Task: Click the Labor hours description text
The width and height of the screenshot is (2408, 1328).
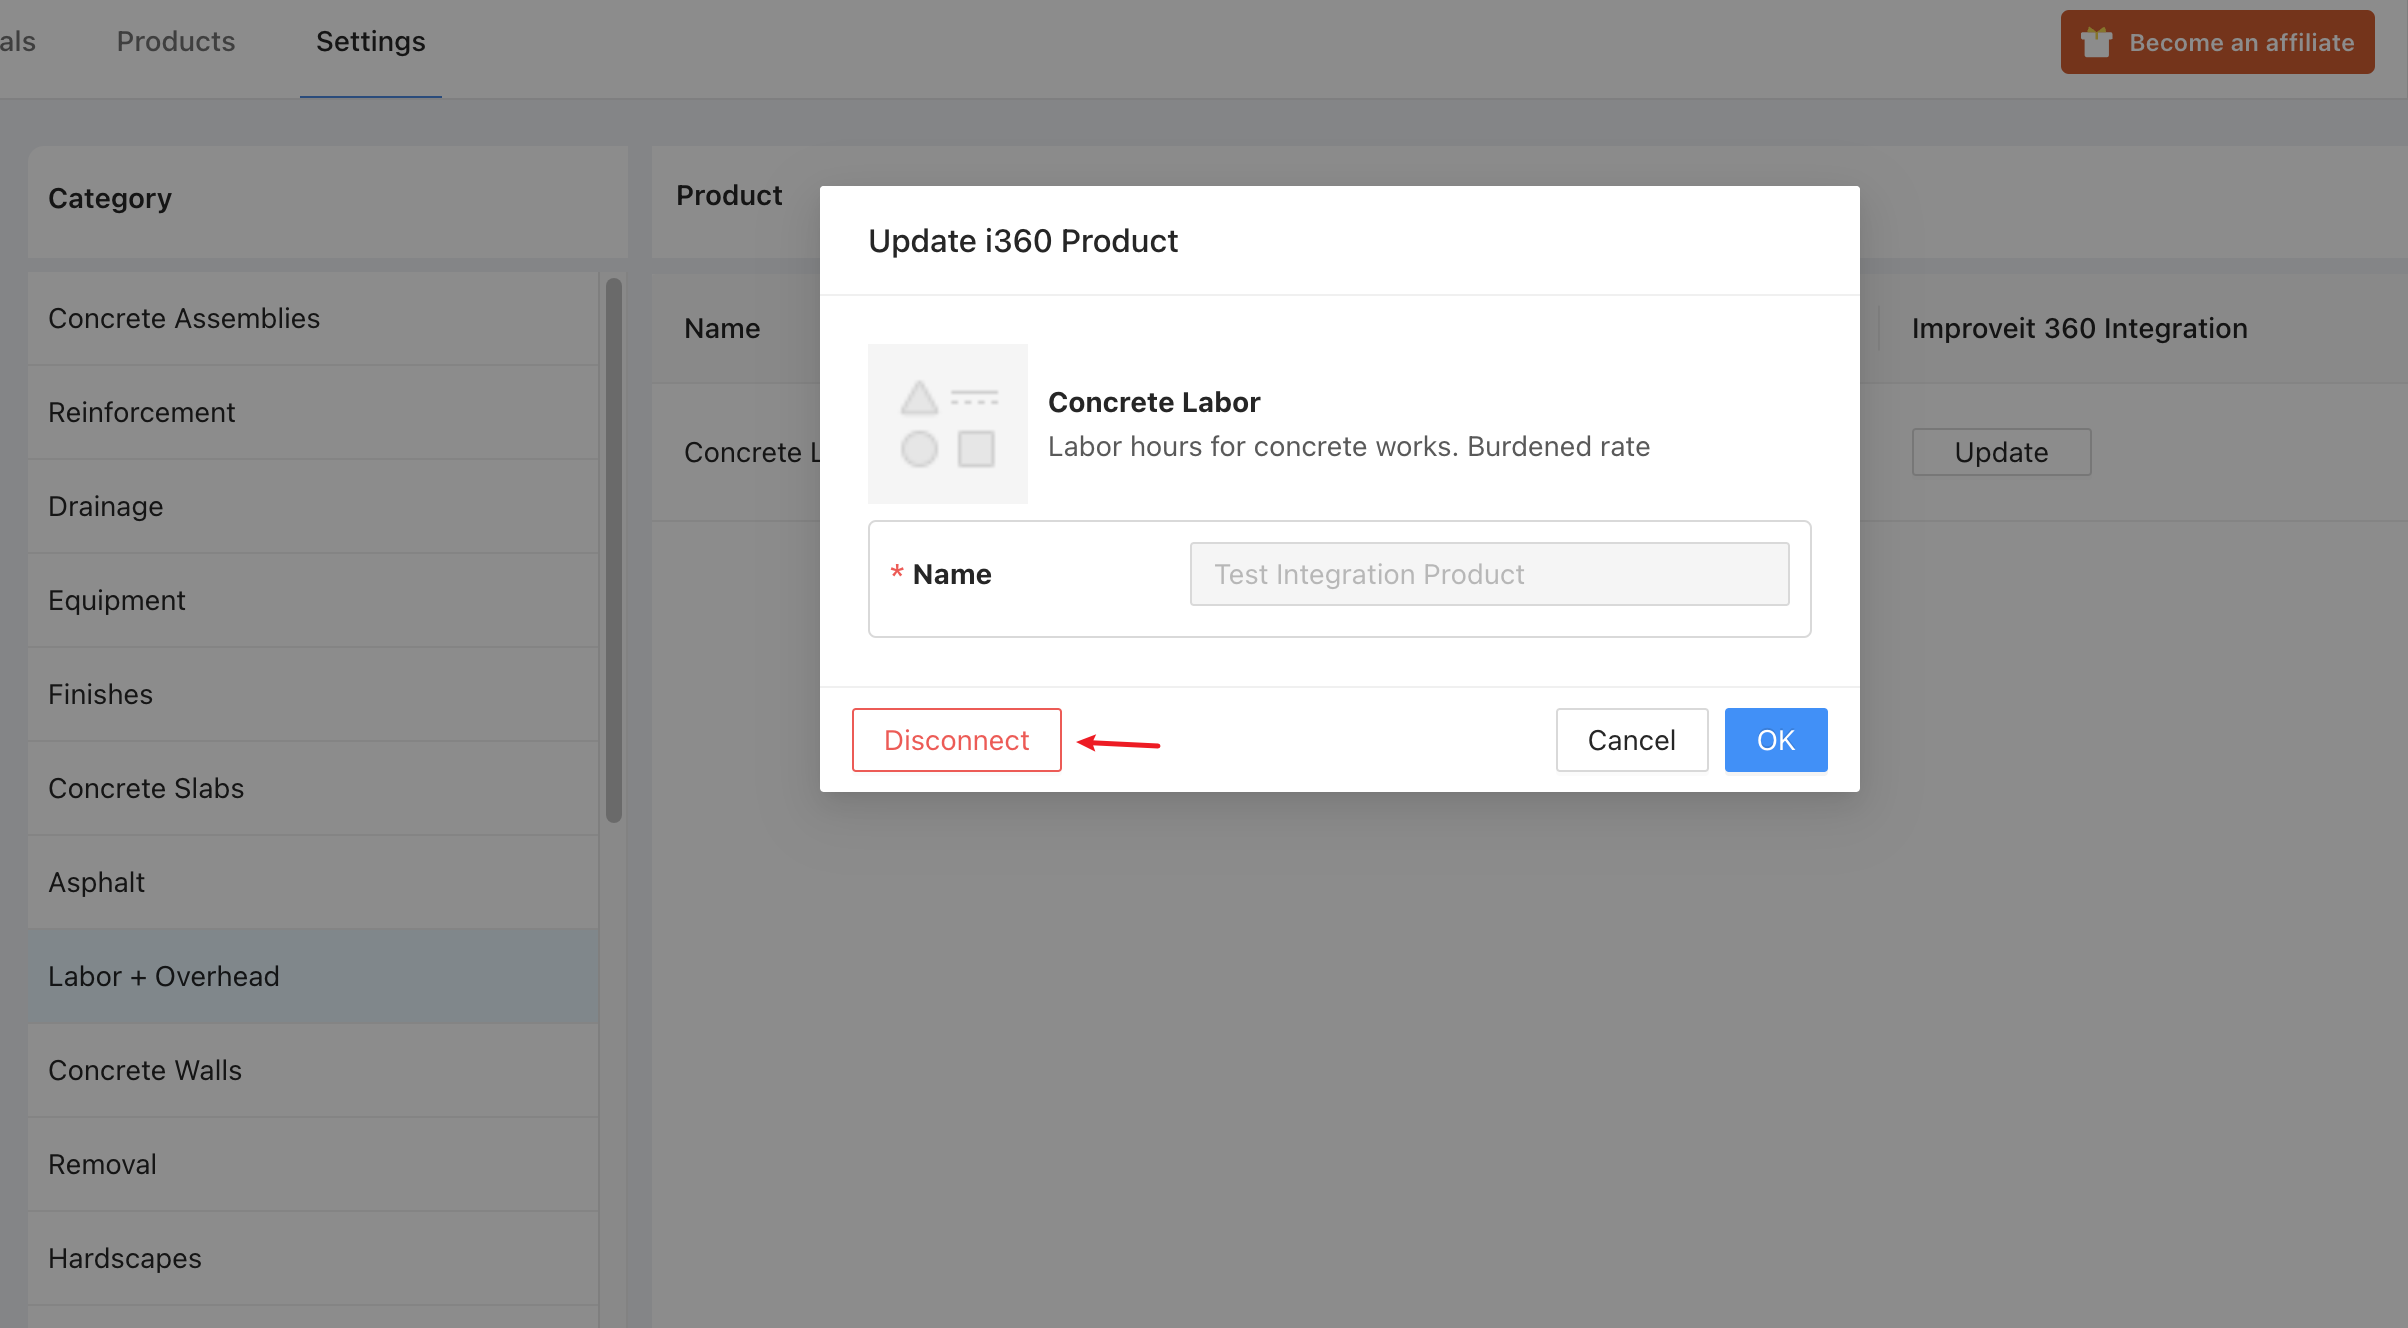Action: 1349,446
